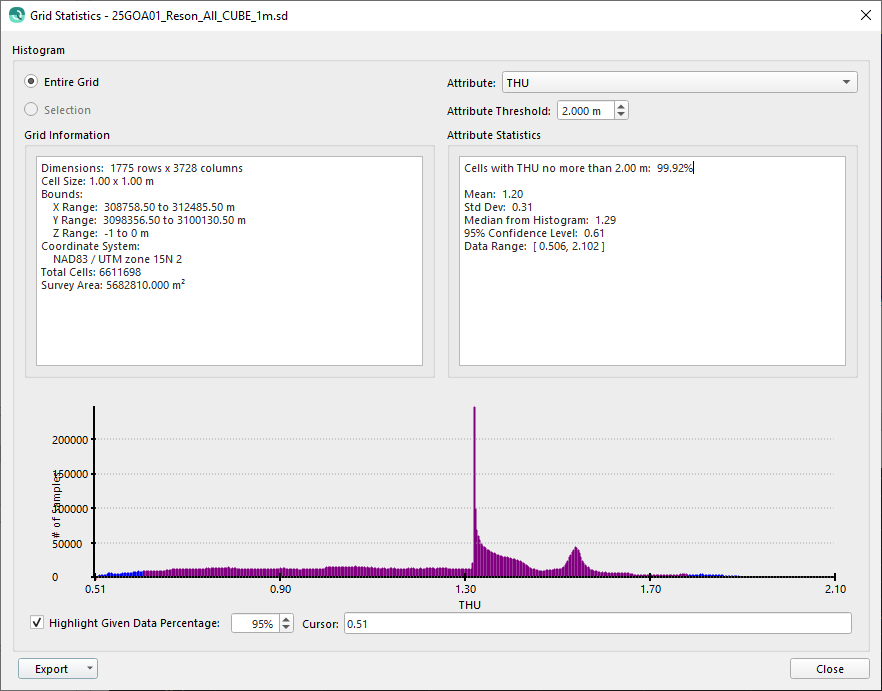Increase Attribute Threshold with the up arrow

(x=621, y=107)
